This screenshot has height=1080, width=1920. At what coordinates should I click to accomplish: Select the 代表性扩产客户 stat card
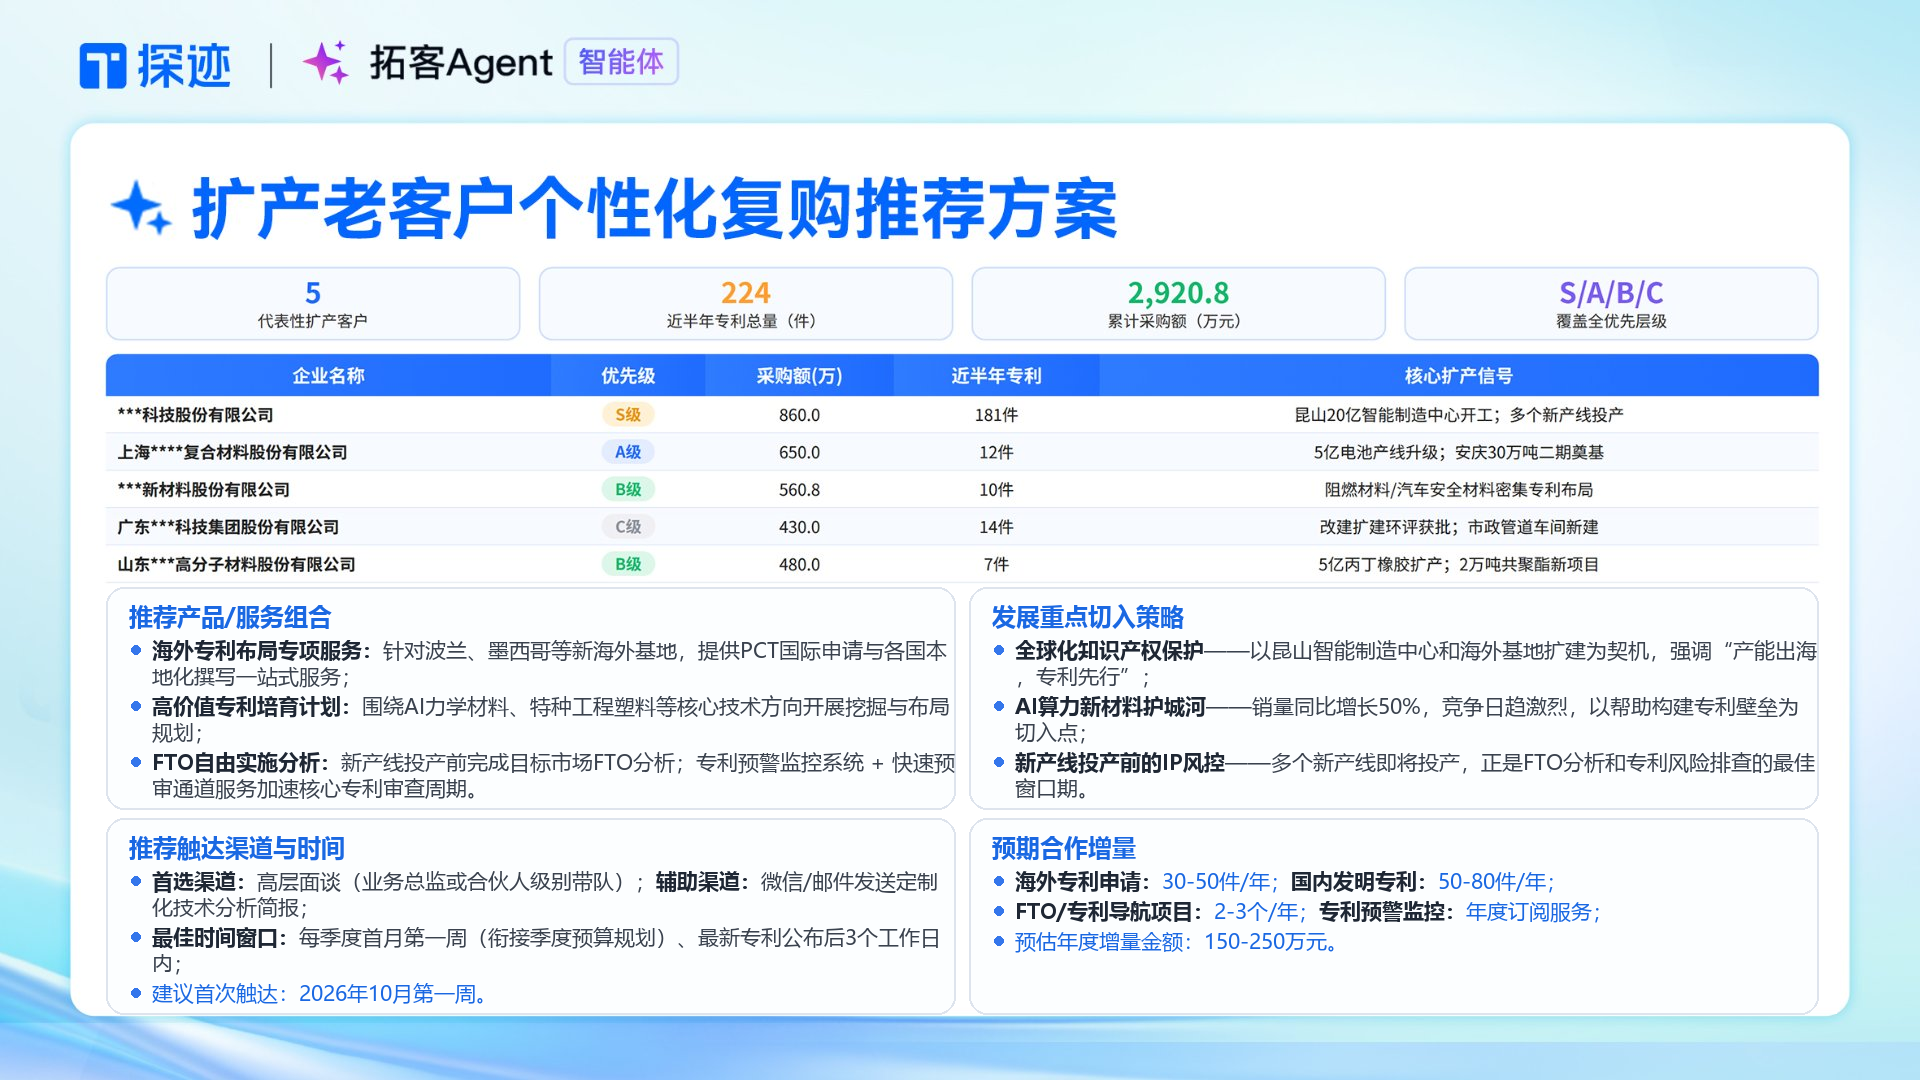(x=313, y=304)
